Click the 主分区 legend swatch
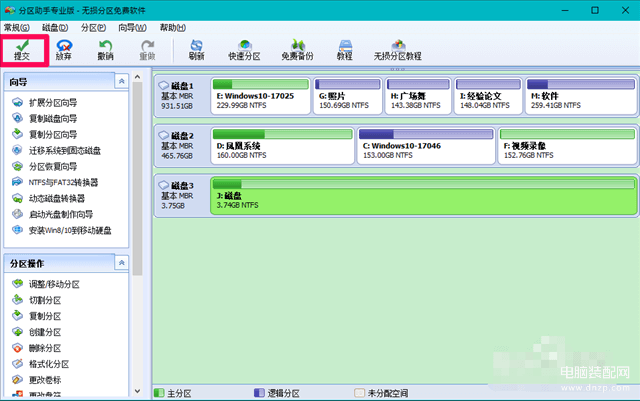This screenshot has width=640, height=401. point(159,393)
